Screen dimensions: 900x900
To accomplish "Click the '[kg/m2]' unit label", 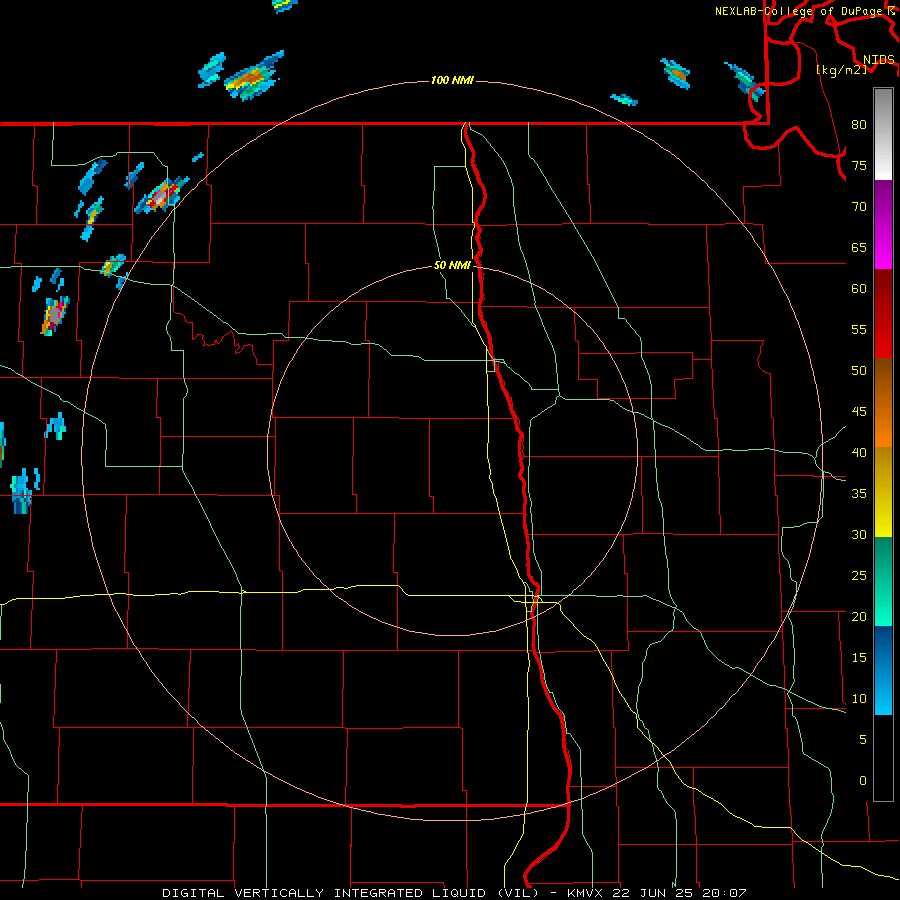I will (x=841, y=70).
